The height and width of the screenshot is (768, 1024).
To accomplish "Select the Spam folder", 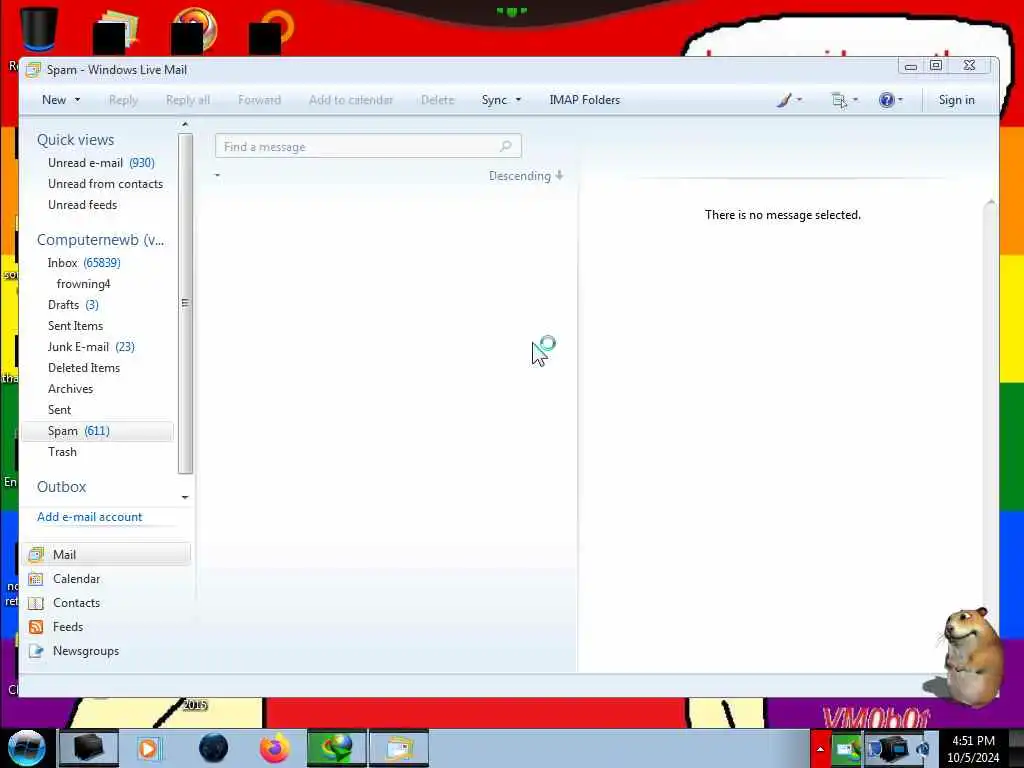I will point(98,431).
